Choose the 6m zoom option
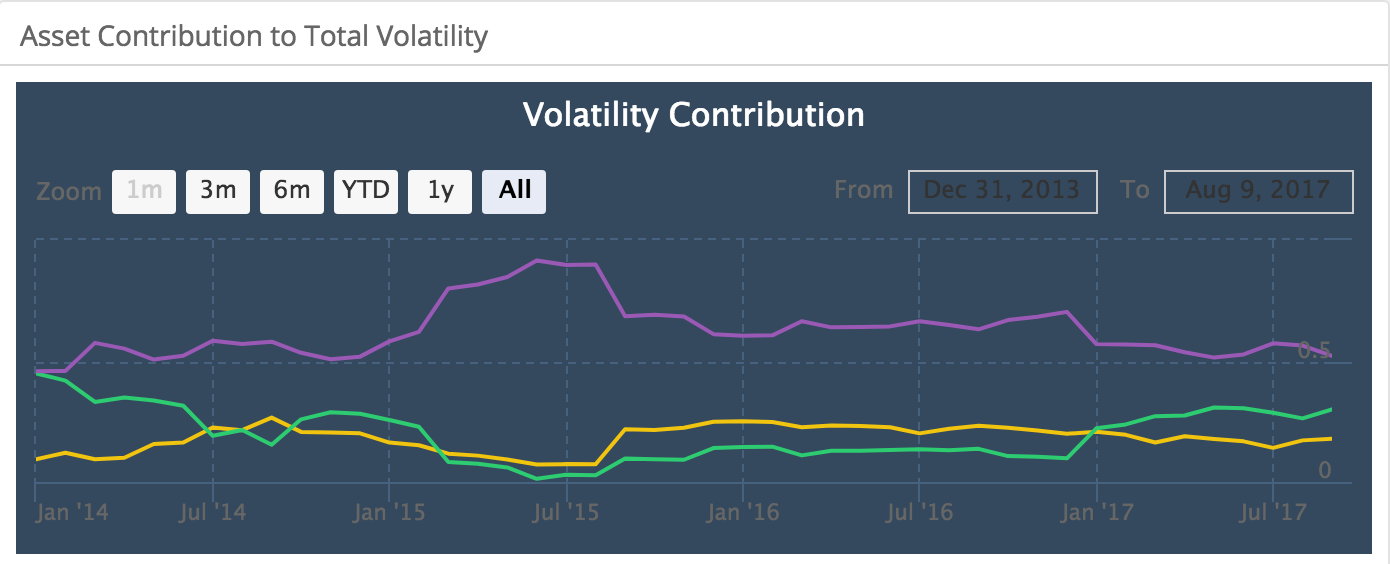 click(x=292, y=192)
